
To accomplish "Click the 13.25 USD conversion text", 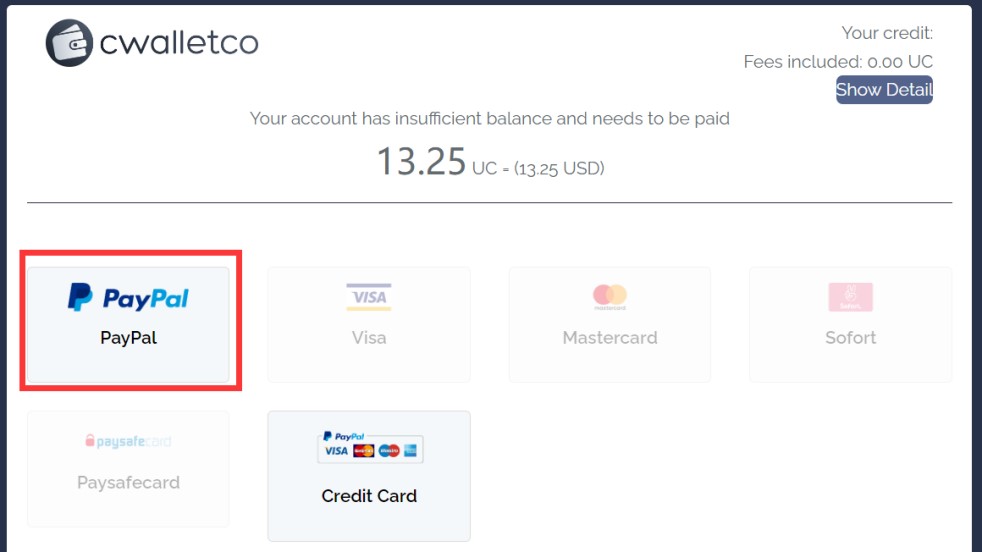I will click(x=559, y=168).
